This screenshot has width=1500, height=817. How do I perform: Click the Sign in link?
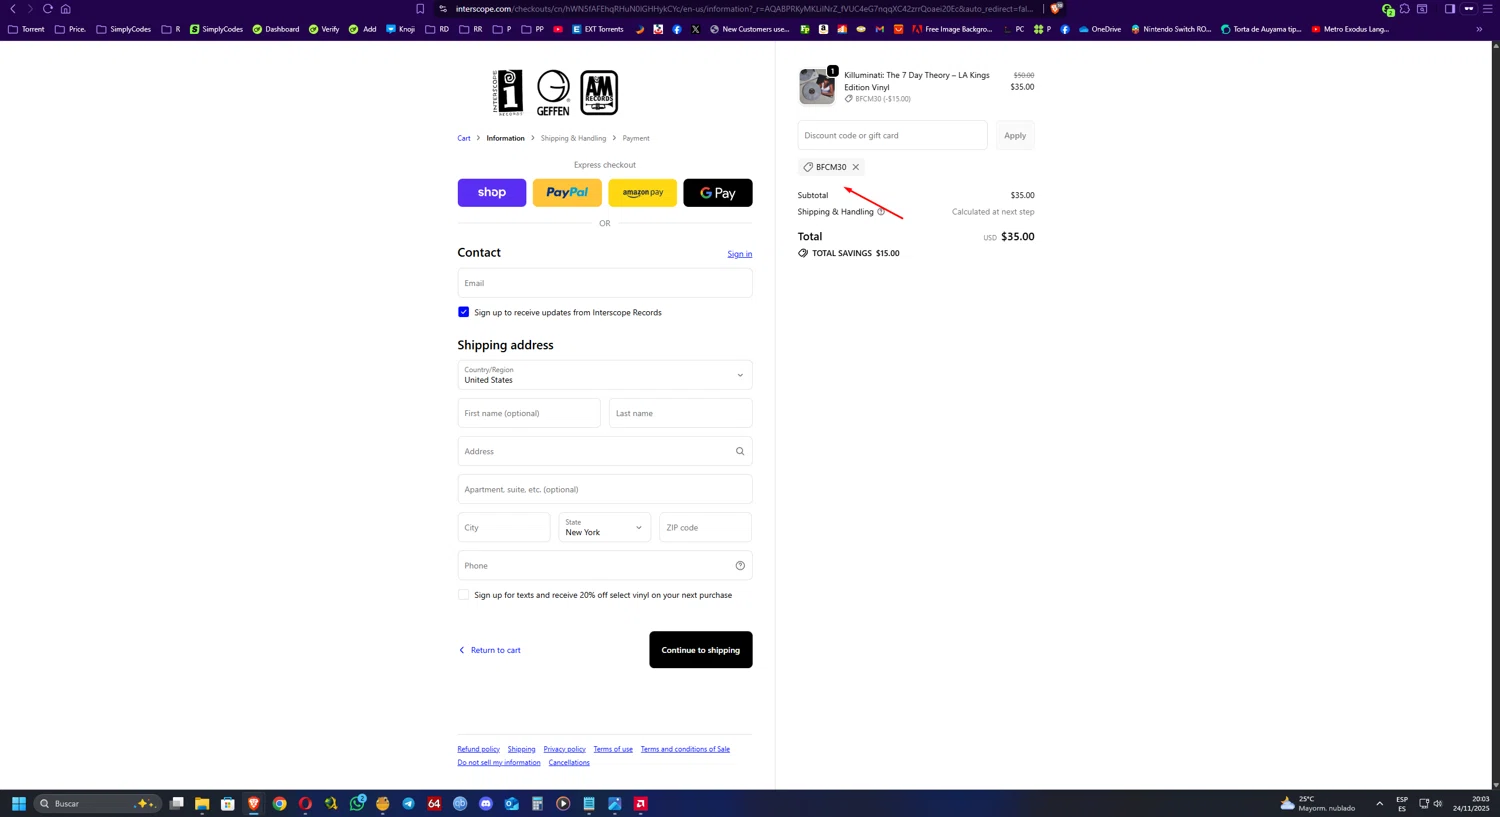click(740, 254)
